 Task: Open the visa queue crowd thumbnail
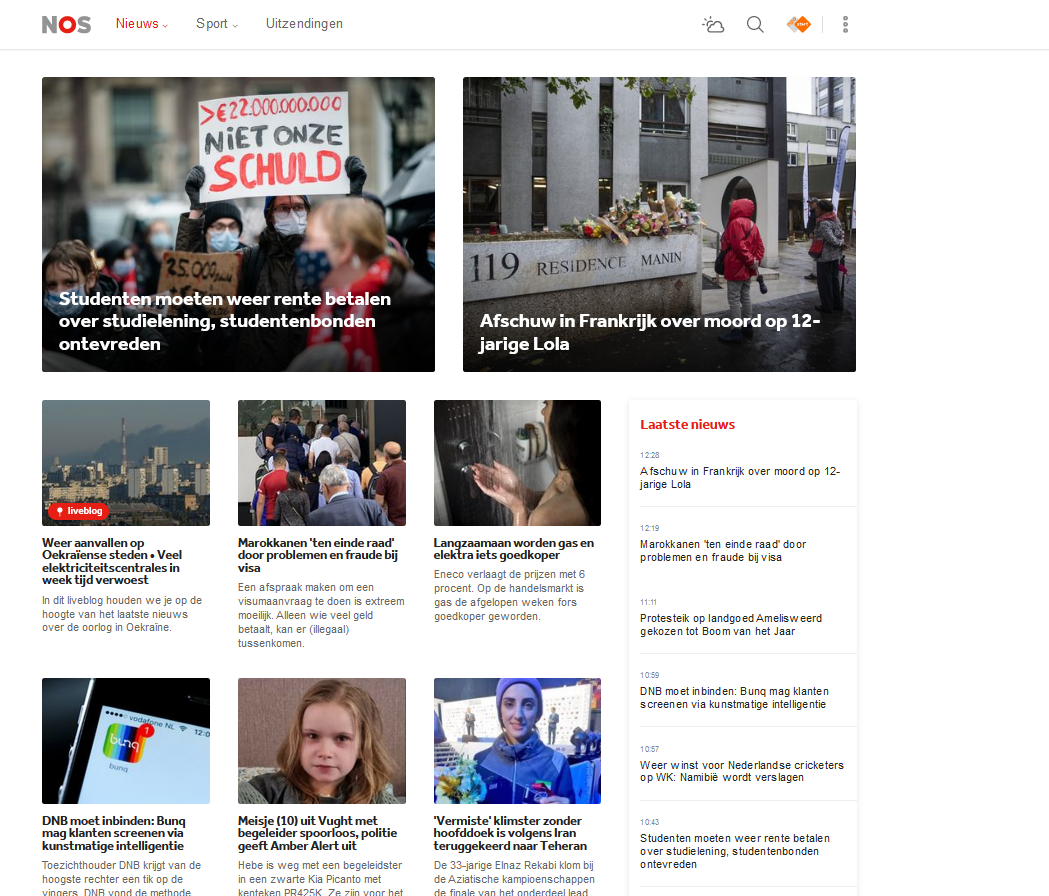[x=322, y=463]
